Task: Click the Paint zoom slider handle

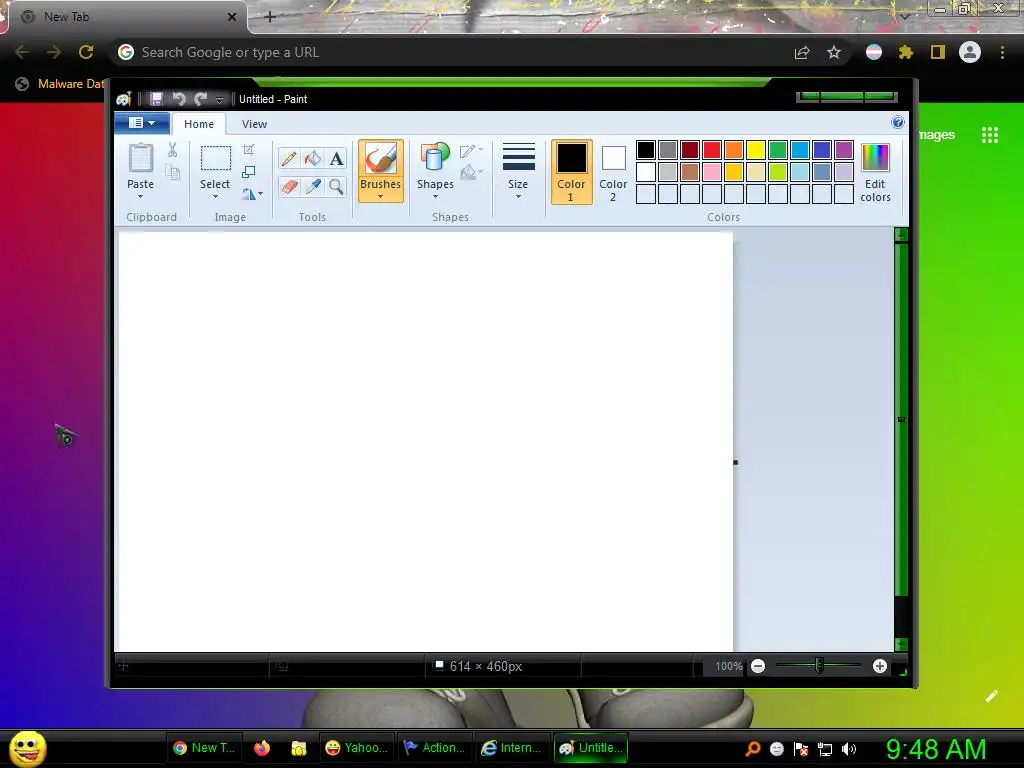Action: pos(819,665)
